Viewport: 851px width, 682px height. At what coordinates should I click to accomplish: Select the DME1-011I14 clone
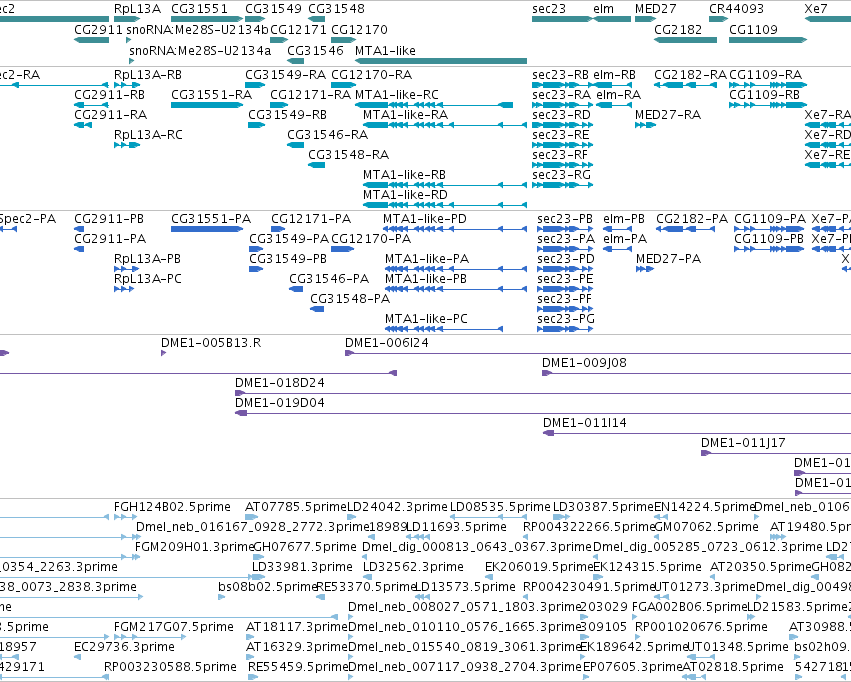tap(697, 434)
